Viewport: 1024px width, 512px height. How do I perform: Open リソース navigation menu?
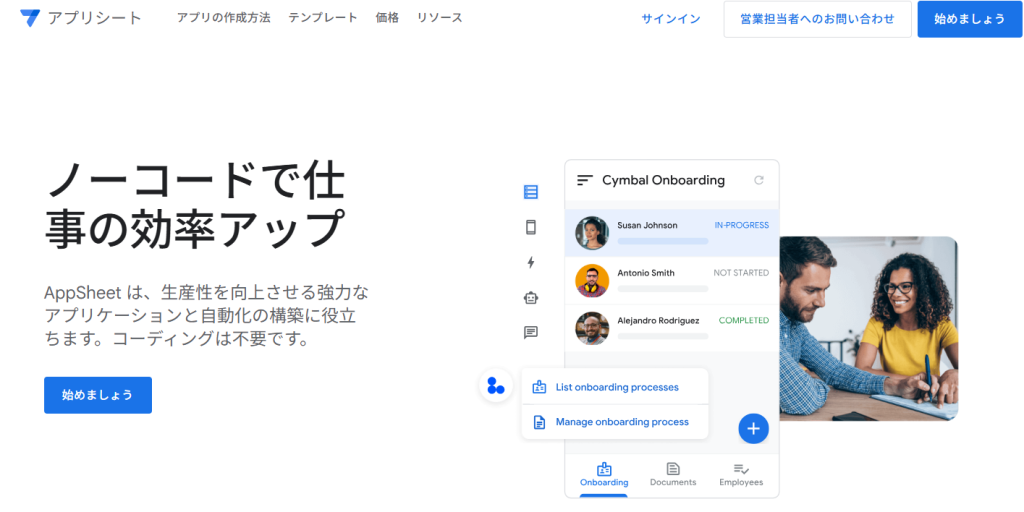(x=439, y=18)
